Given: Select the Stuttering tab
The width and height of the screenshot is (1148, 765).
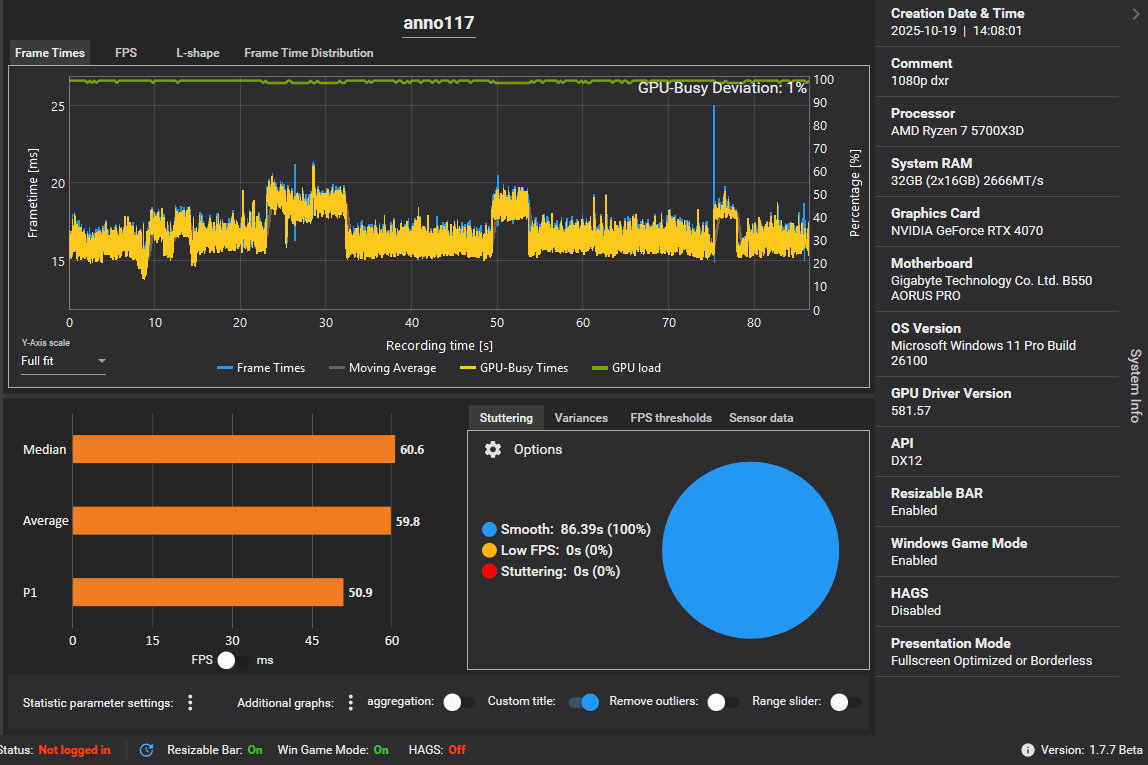Looking at the screenshot, I should pyautogui.click(x=506, y=418).
